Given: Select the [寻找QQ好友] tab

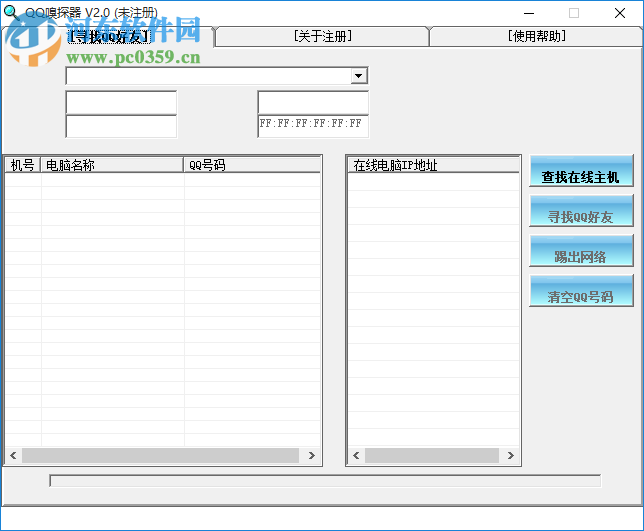Looking at the screenshot, I should [x=109, y=37].
